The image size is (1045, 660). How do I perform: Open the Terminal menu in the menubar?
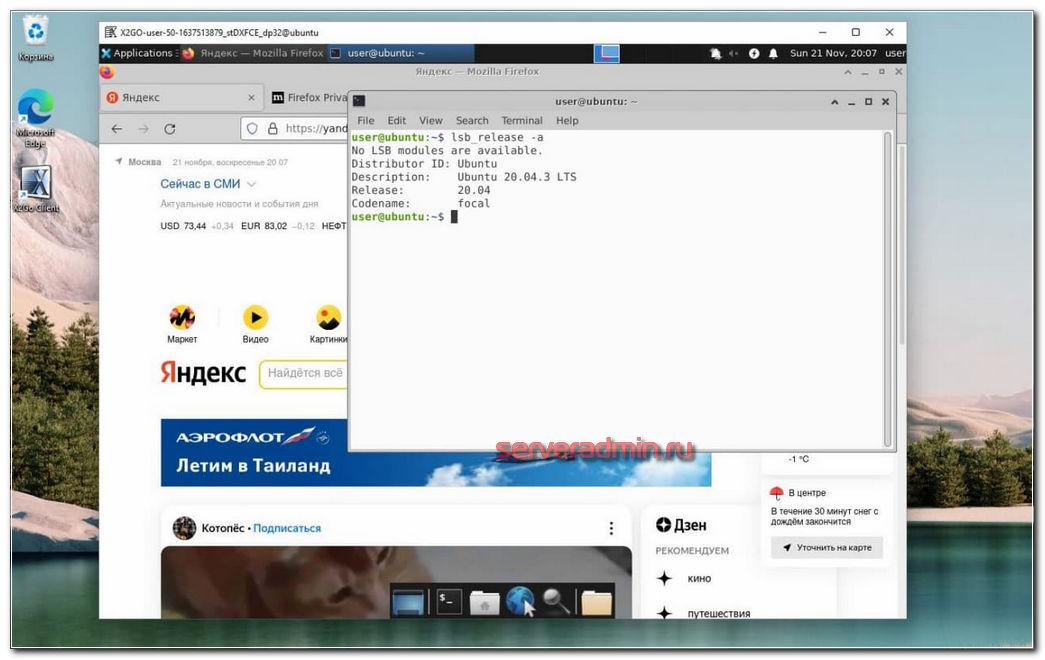tap(522, 120)
